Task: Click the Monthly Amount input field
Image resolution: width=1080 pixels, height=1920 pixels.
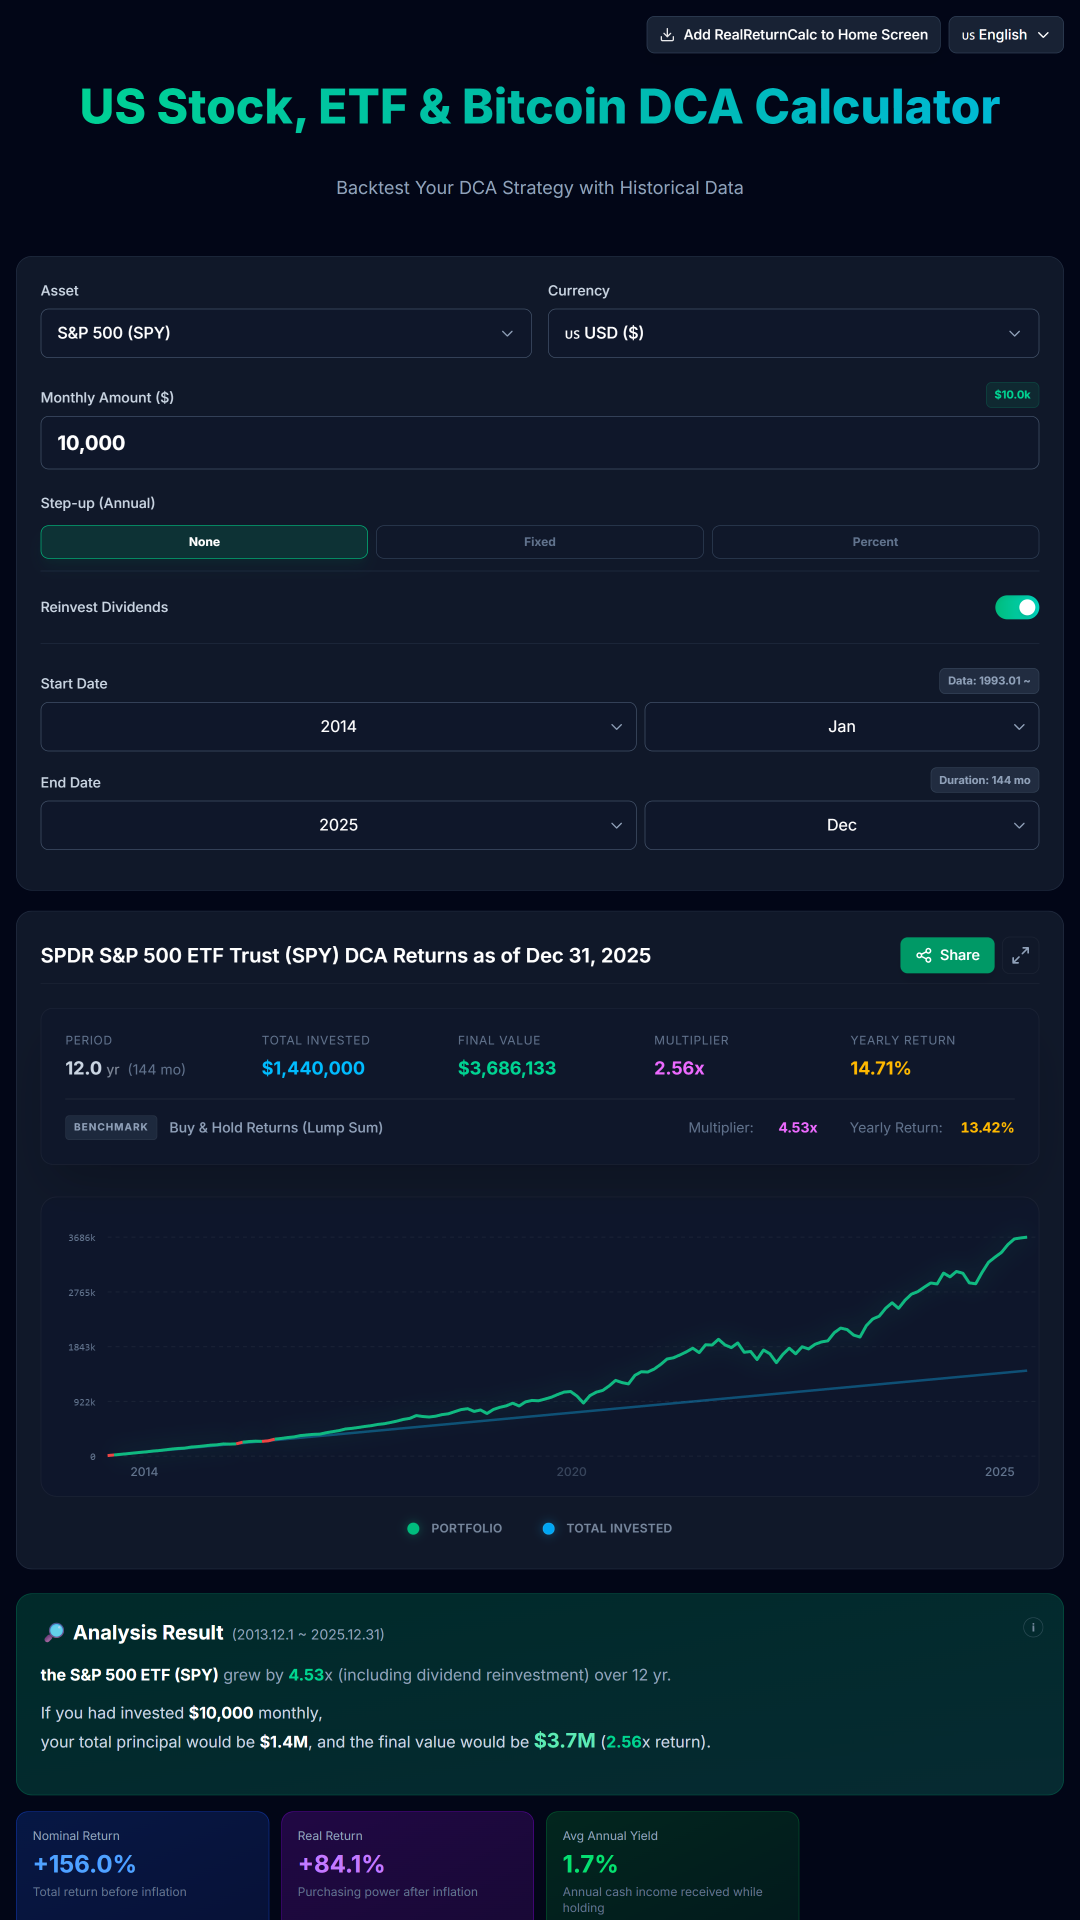Action: point(540,442)
